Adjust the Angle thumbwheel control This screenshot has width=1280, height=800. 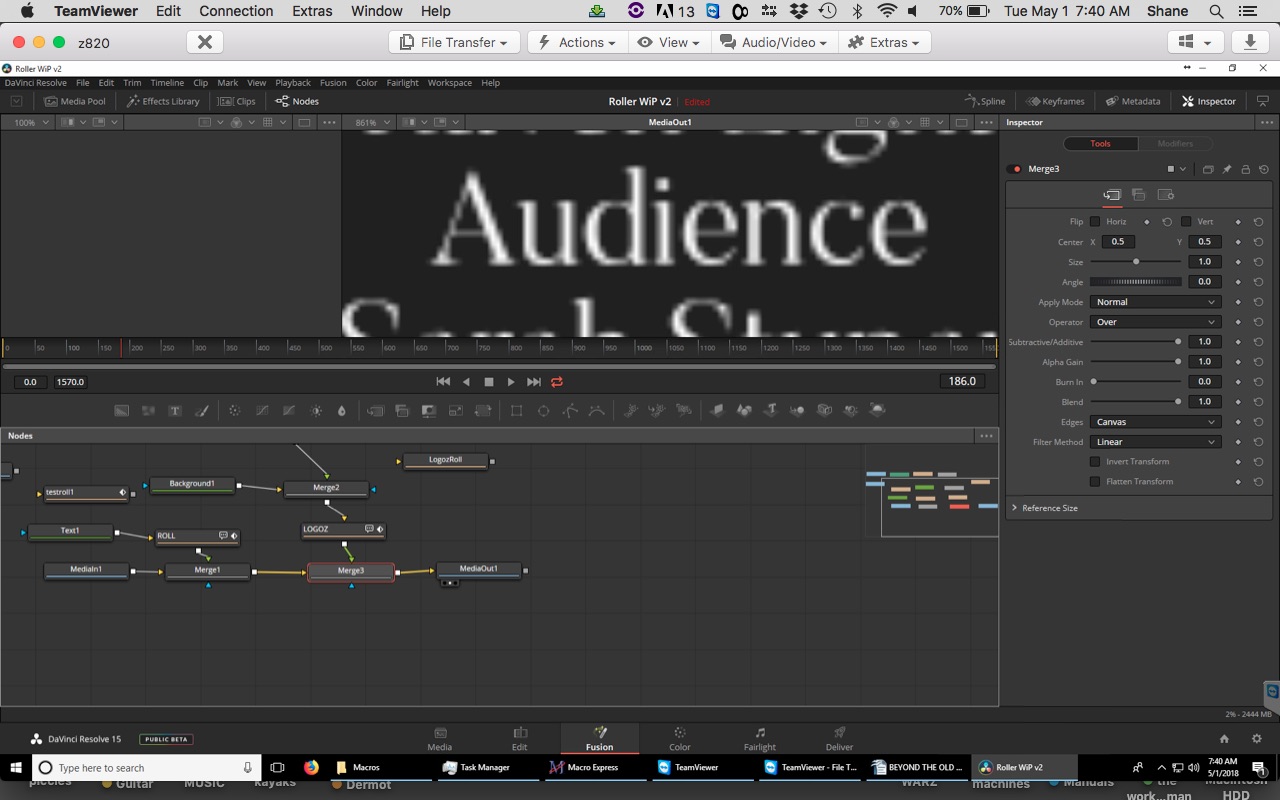coord(1136,282)
